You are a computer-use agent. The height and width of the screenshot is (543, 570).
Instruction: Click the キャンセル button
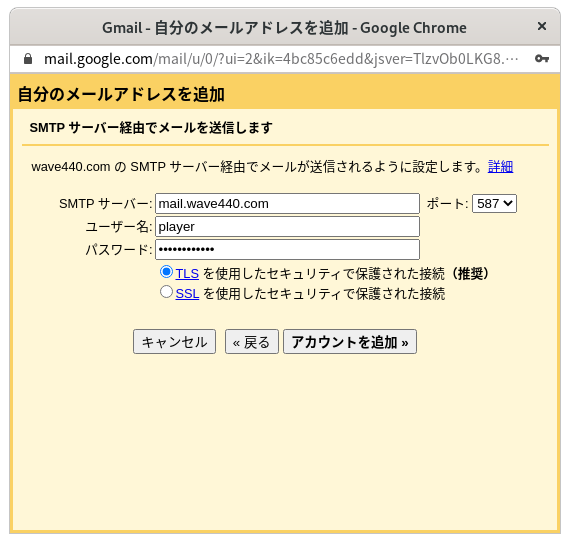click(x=174, y=342)
